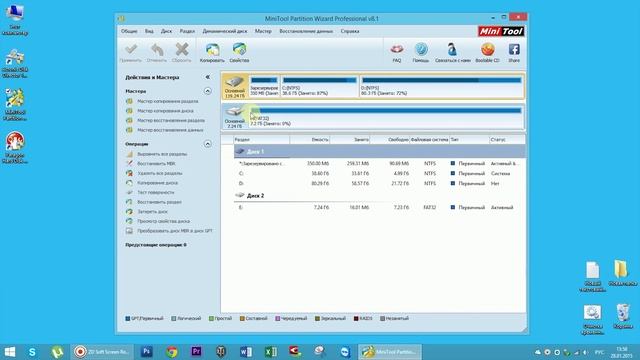Sort by the Занято column header
Screen dimensions: 640x360
350,140
